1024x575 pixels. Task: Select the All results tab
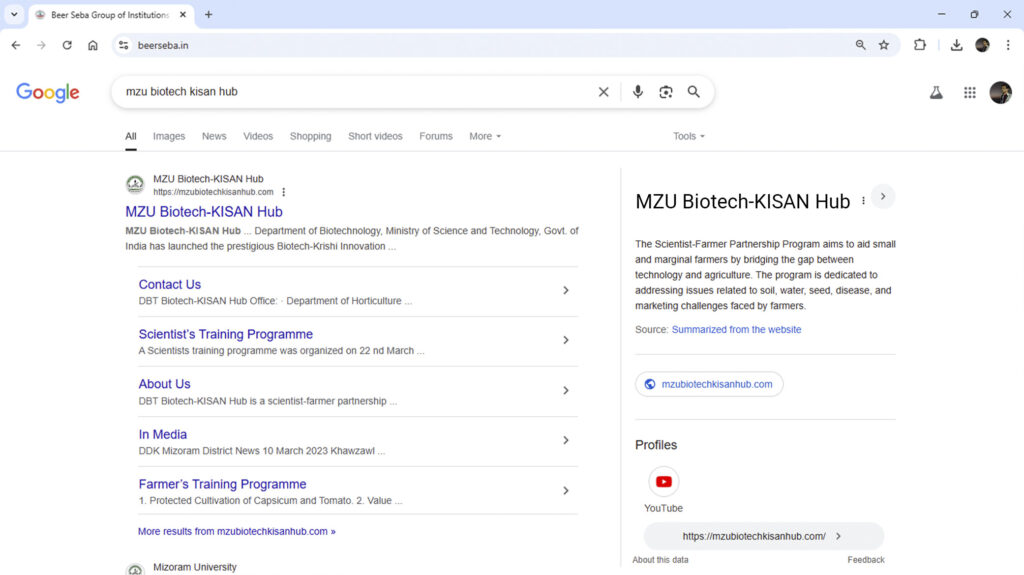(131, 136)
